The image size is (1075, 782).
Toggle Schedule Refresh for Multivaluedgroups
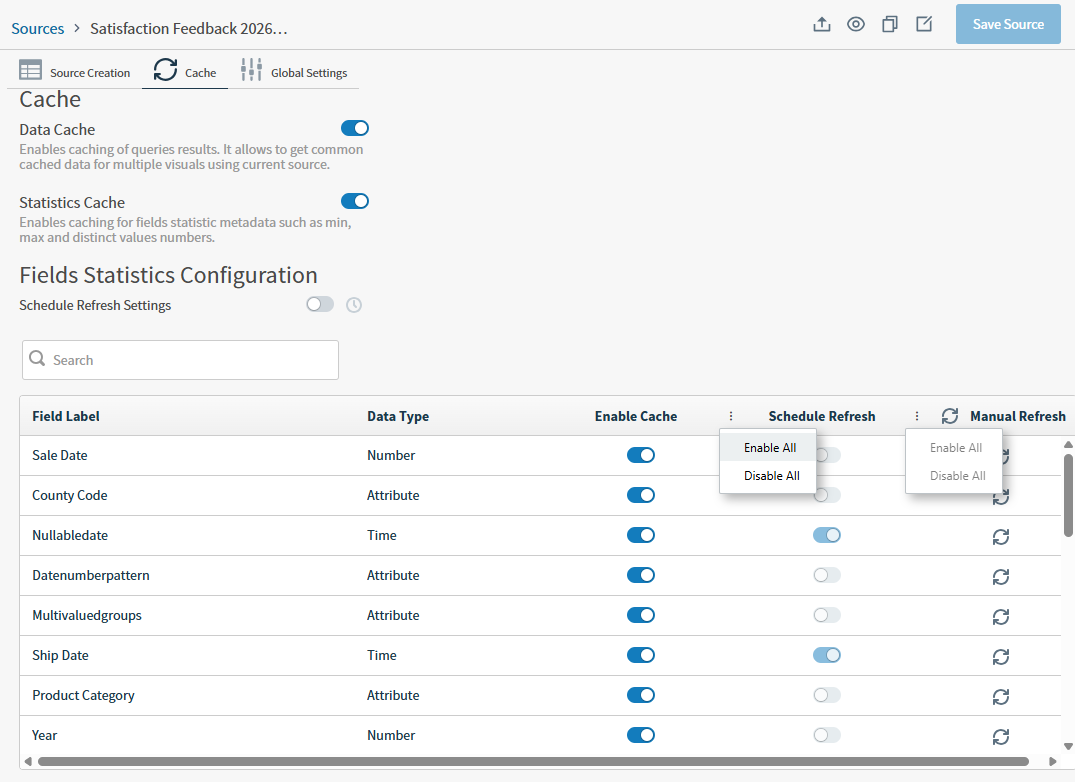tap(827, 615)
